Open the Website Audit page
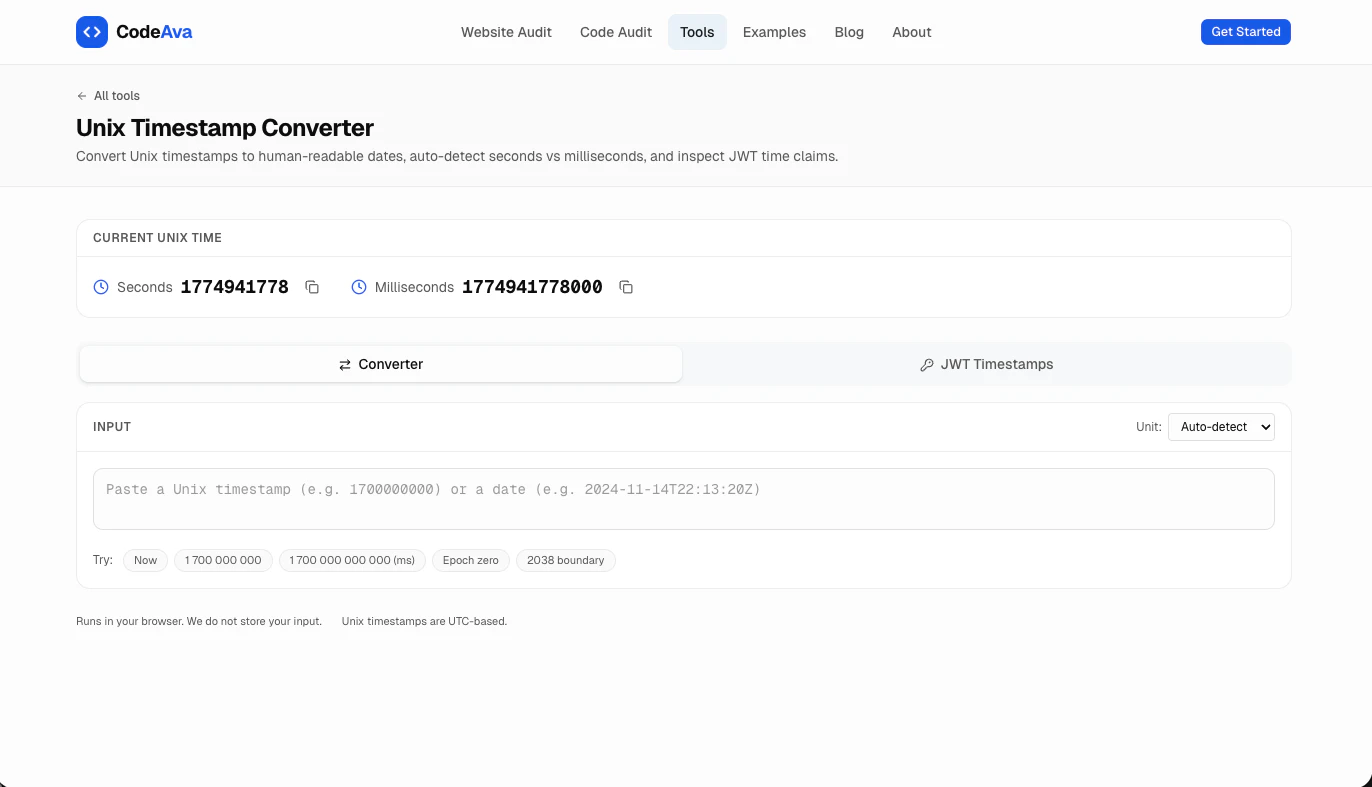The image size is (1372, 787). click(506, 31)
